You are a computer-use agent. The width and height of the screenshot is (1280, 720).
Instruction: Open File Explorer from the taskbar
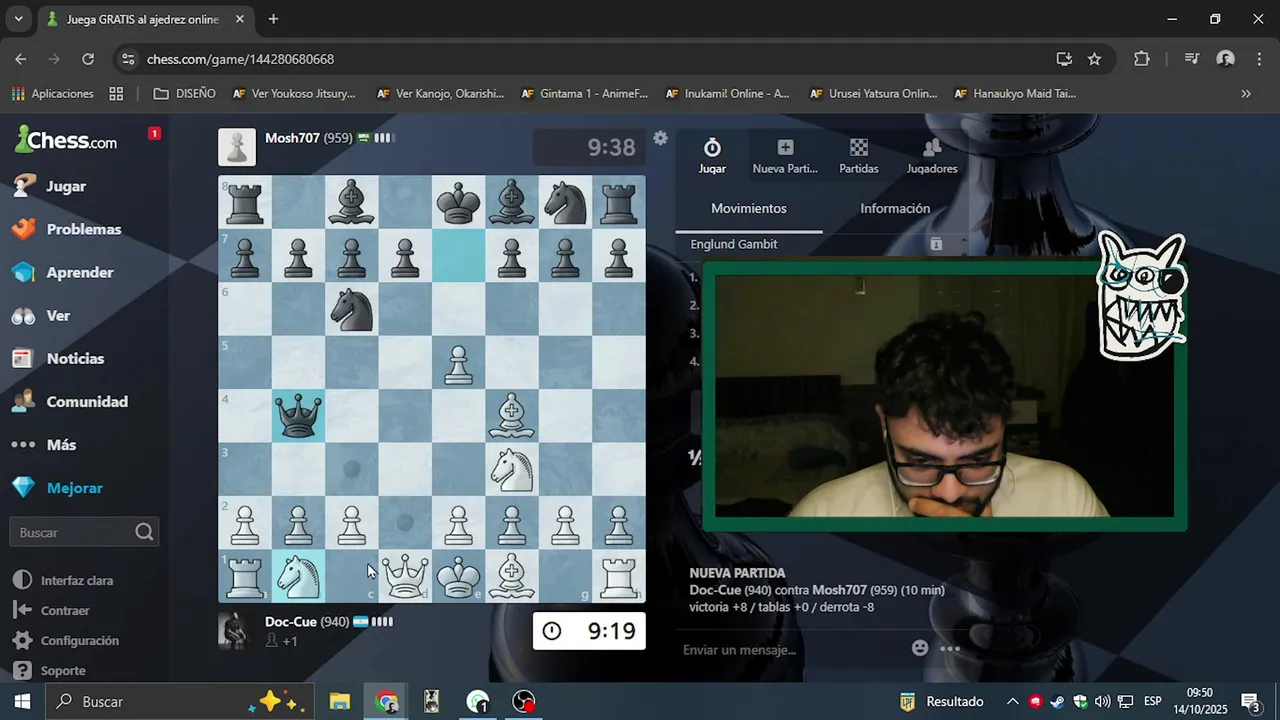tap(340, 701)
